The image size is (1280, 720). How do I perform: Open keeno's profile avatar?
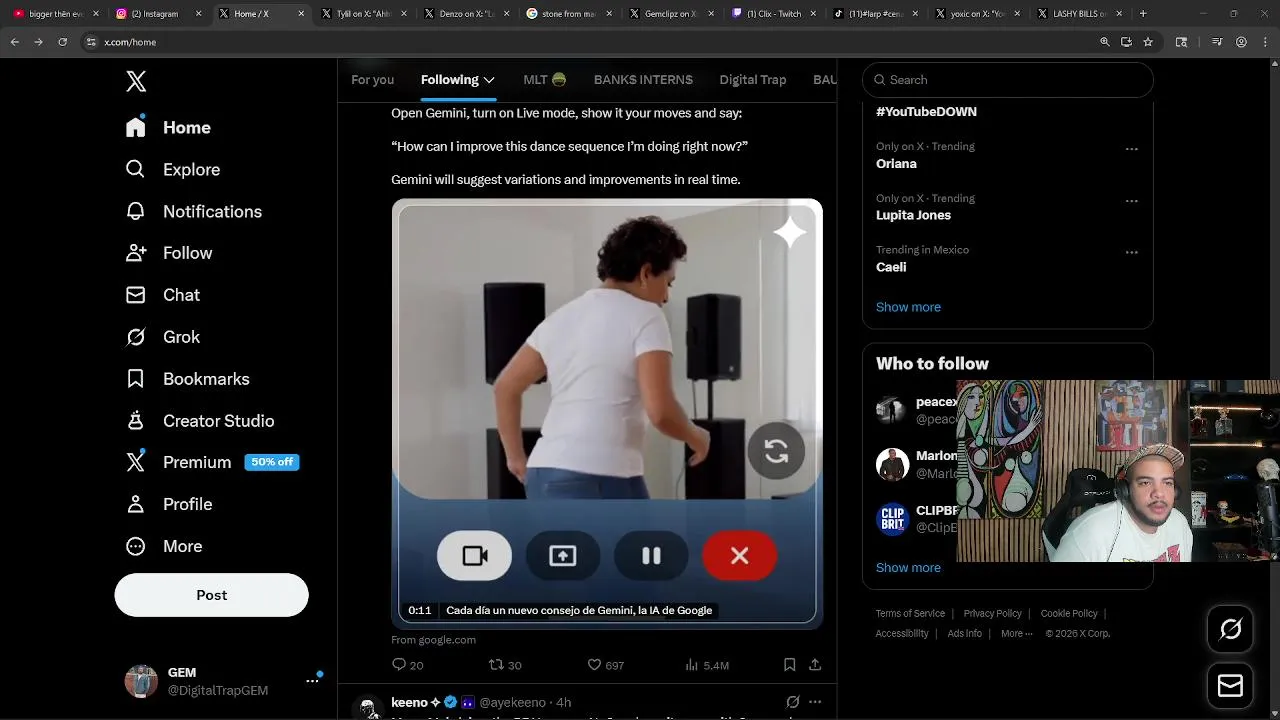tap(369, 707)
